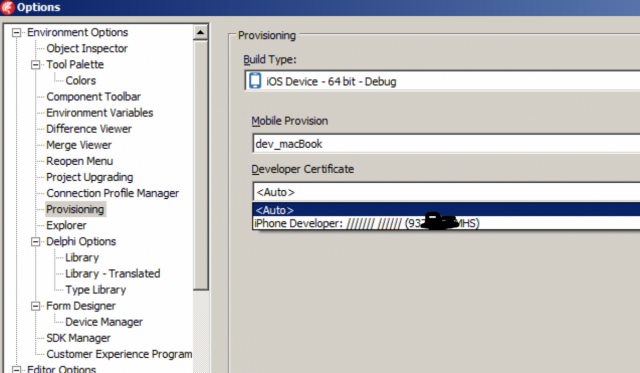Choose <Auto> from certificate dropdown list

pyautogui.click(x=446, y=210)
